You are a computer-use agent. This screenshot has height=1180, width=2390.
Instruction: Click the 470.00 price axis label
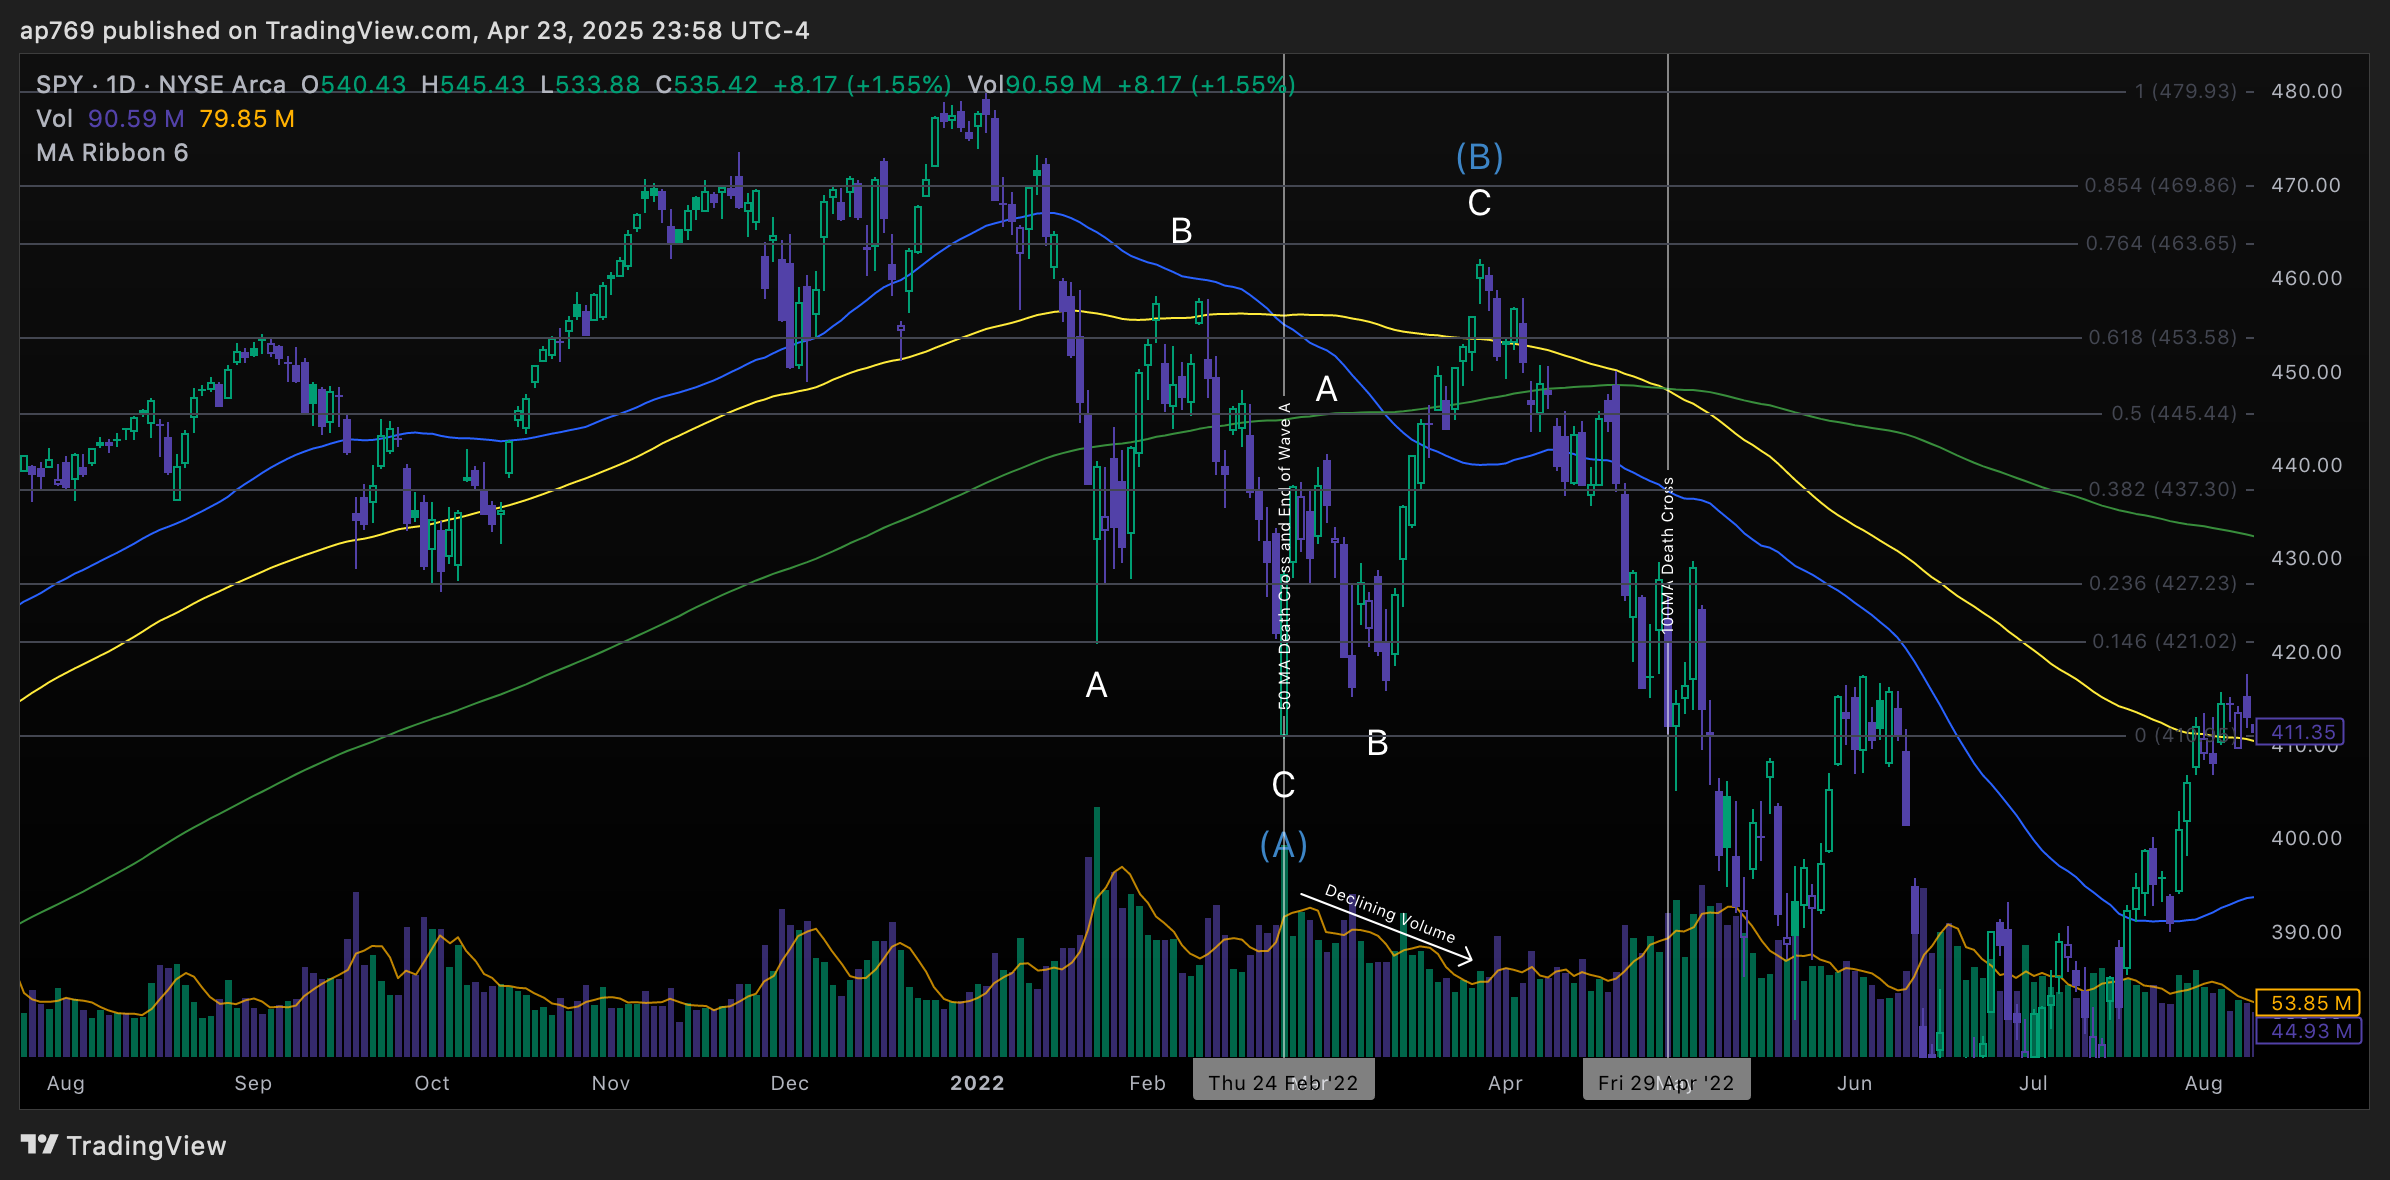coord(2306,185)
